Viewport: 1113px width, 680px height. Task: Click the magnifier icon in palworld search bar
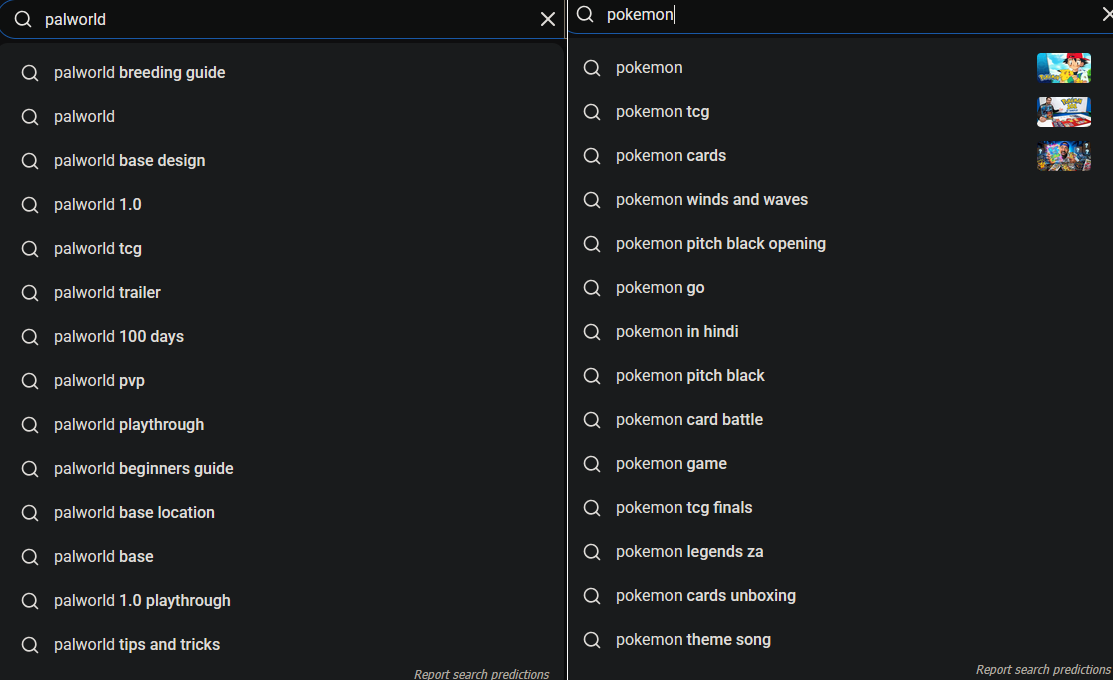pyautogui.click(x=23, y=19)
